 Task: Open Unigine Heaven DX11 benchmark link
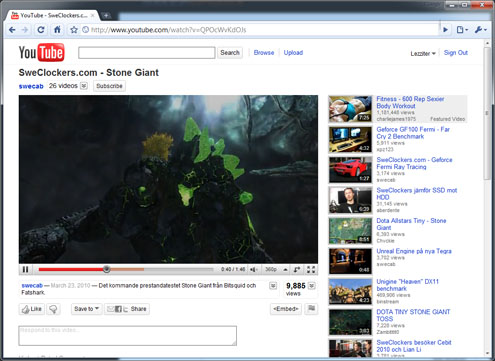tap(407, 285)
